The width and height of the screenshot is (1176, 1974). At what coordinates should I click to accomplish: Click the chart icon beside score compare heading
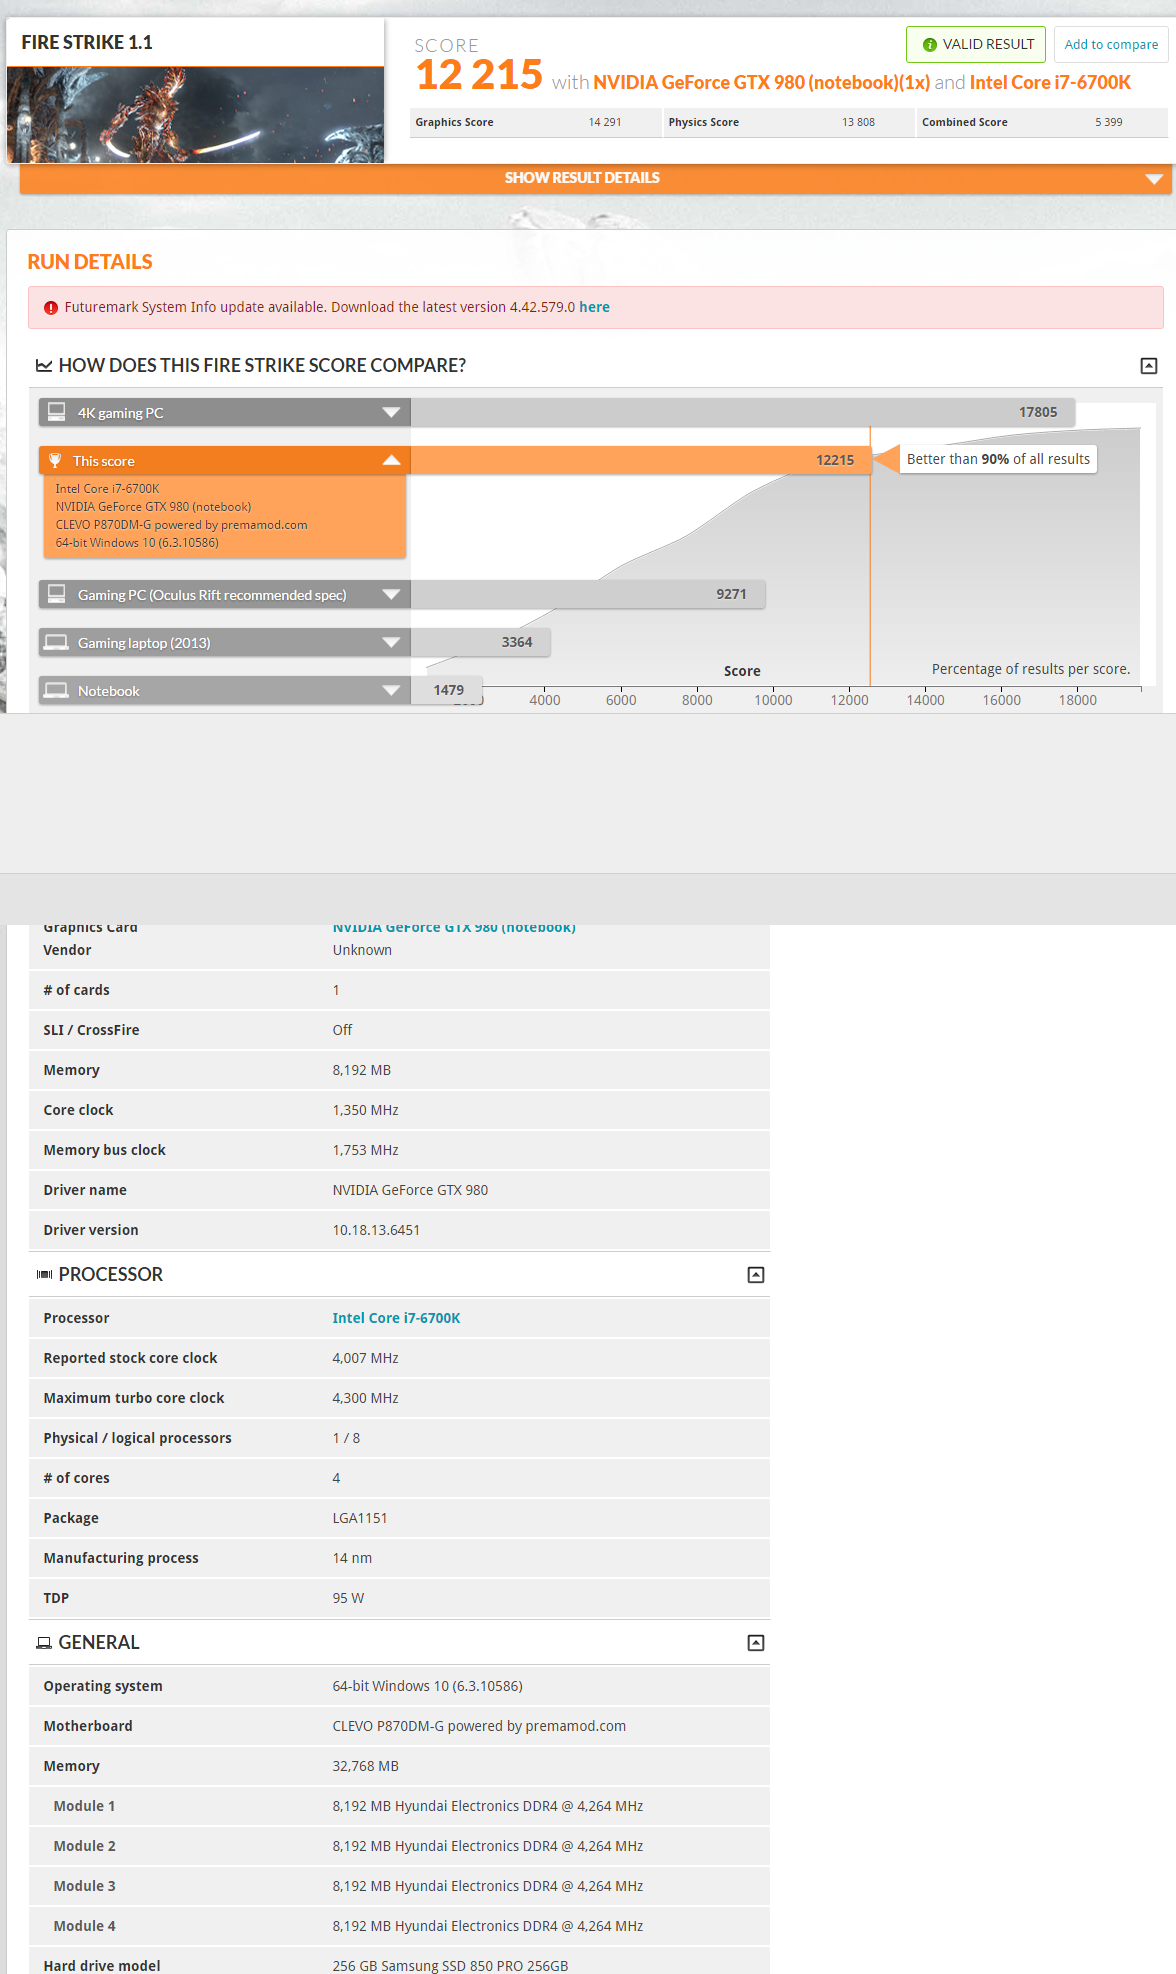44,366
